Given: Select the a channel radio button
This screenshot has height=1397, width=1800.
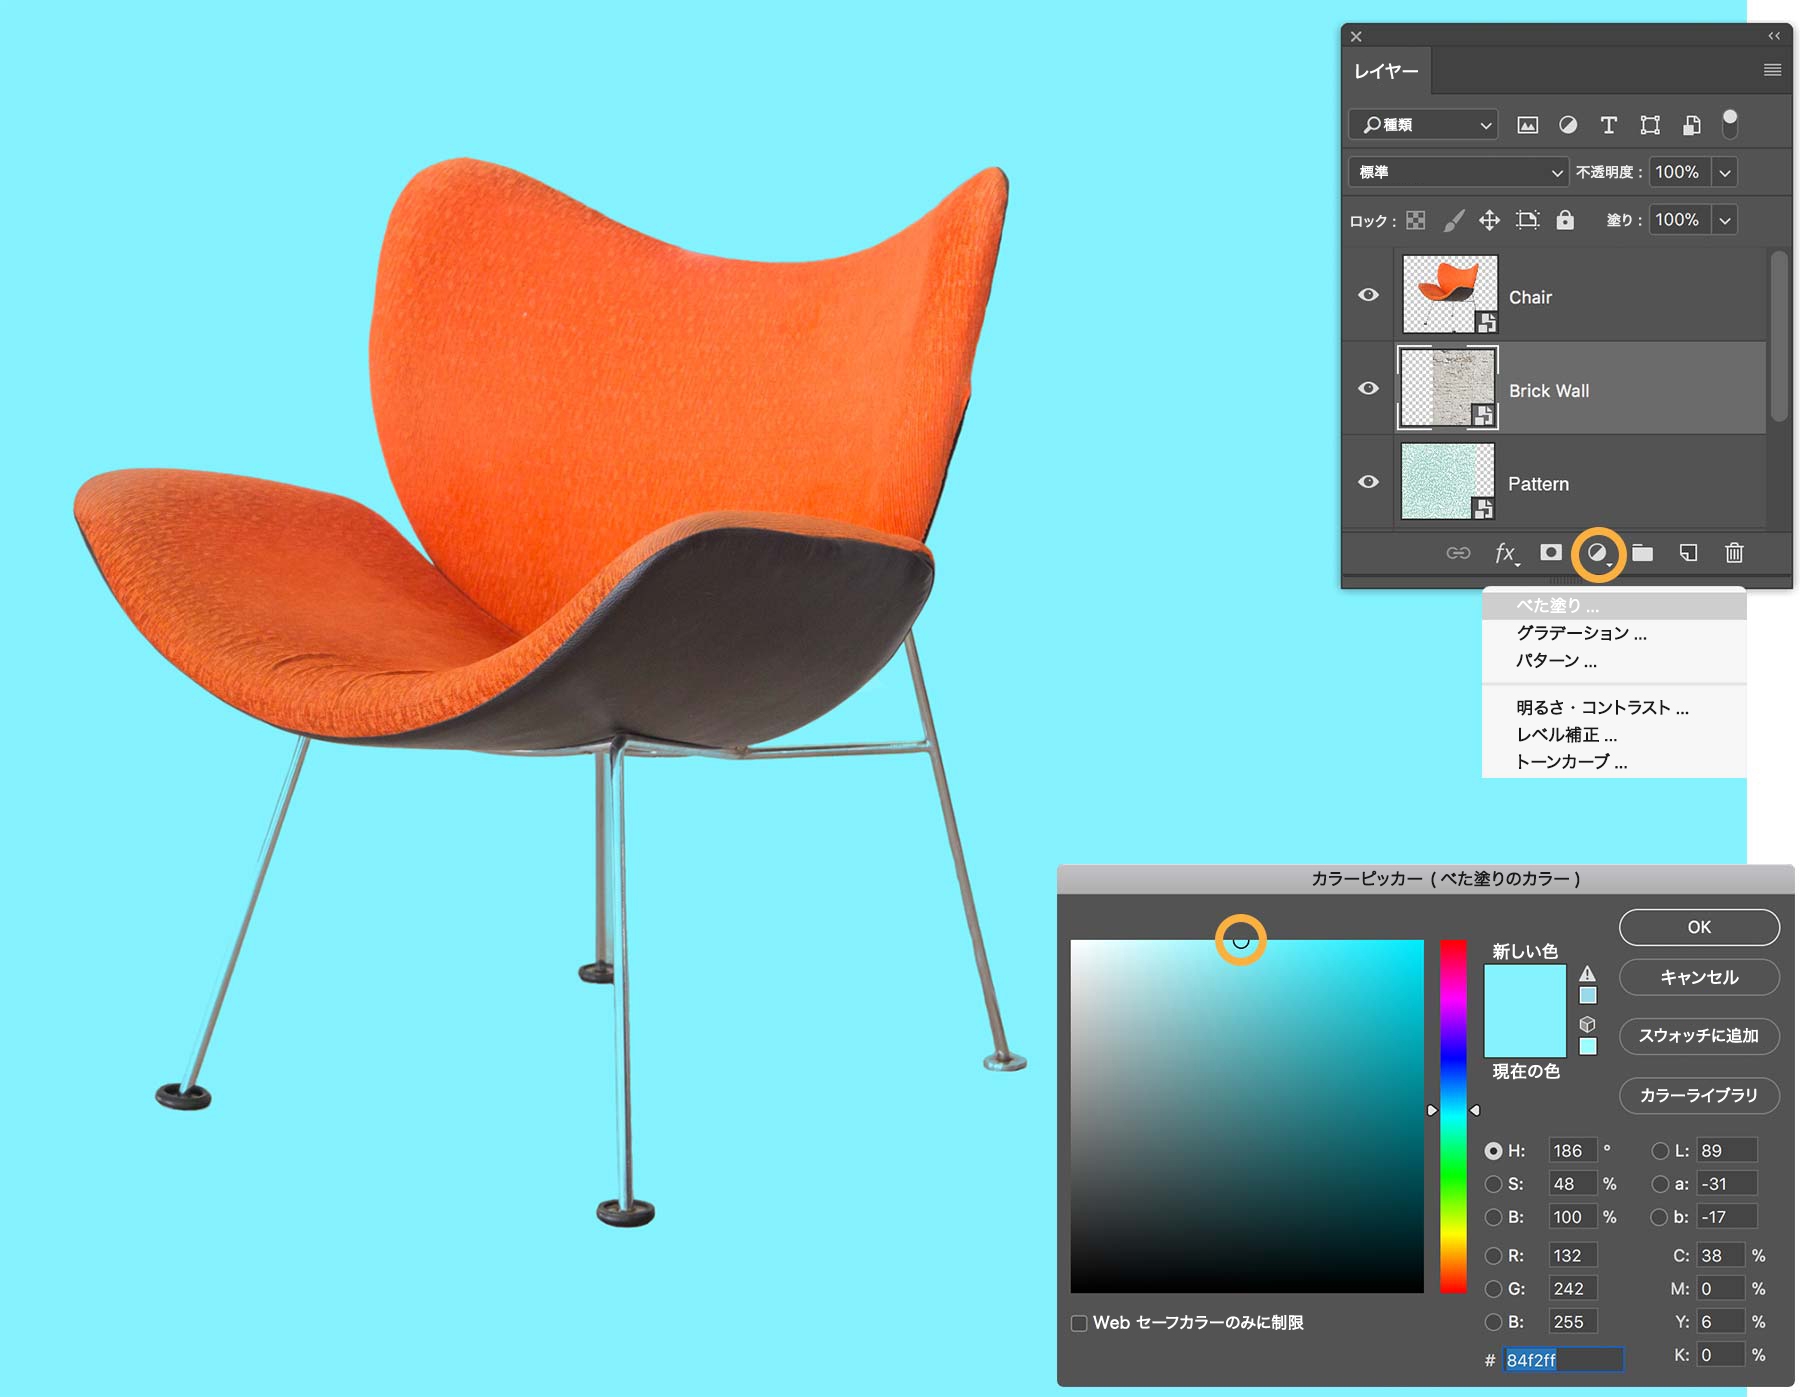Looking at the screenshot, I should click(1660, 1184).
